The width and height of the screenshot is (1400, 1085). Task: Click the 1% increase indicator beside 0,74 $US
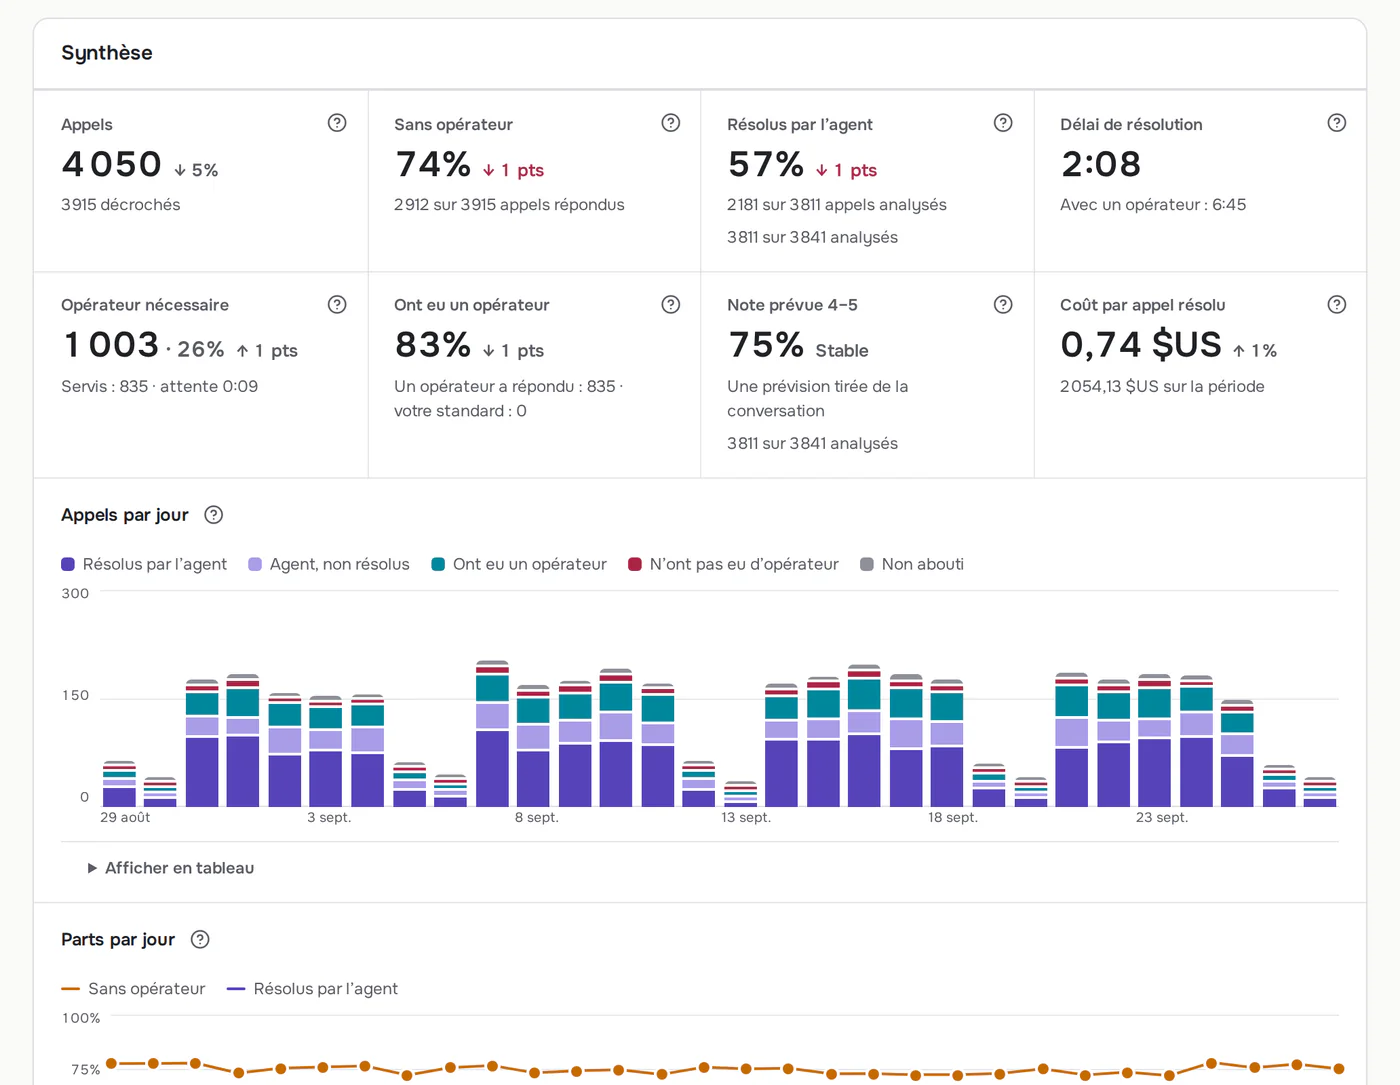pyautogui.click(x=1254, y=351)
